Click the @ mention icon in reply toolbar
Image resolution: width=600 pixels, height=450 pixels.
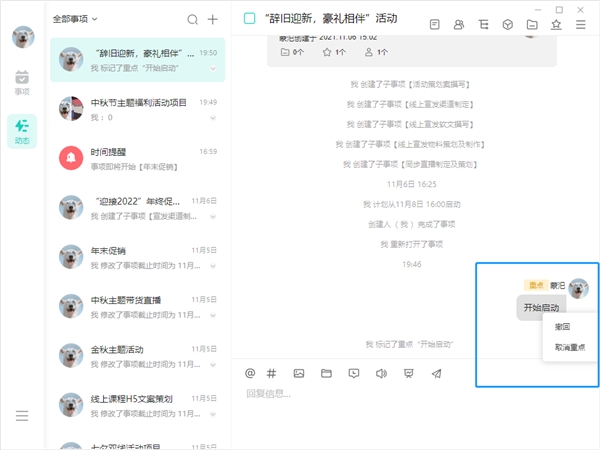pyautogui.click(x=250, y=373)
